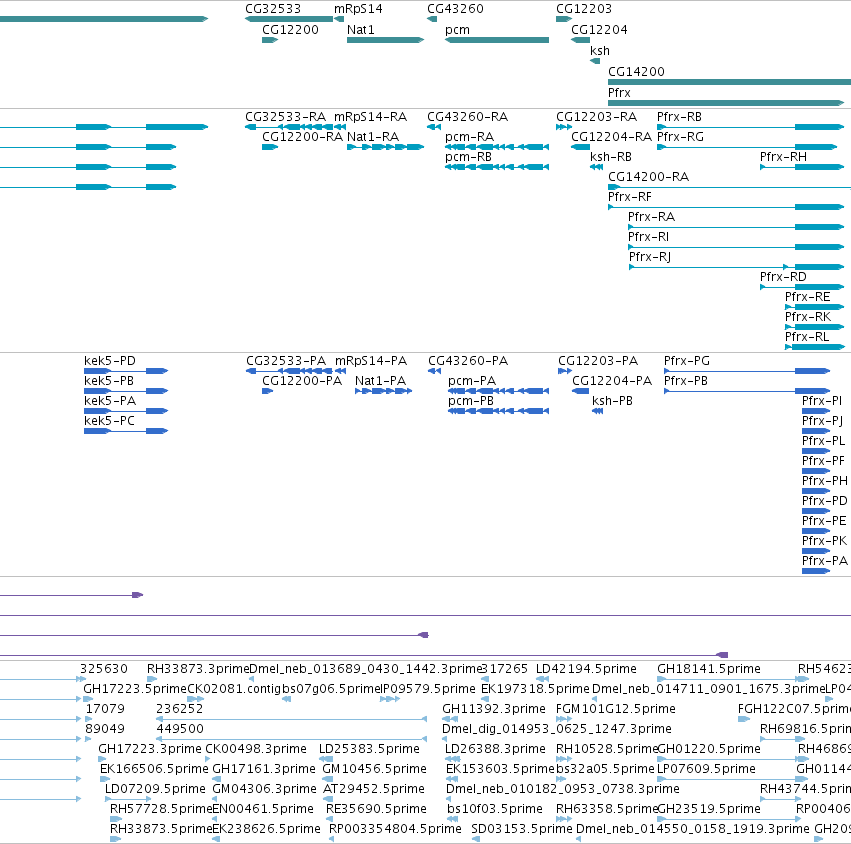Select the GH11392.3prime EST label

[494, 709]
